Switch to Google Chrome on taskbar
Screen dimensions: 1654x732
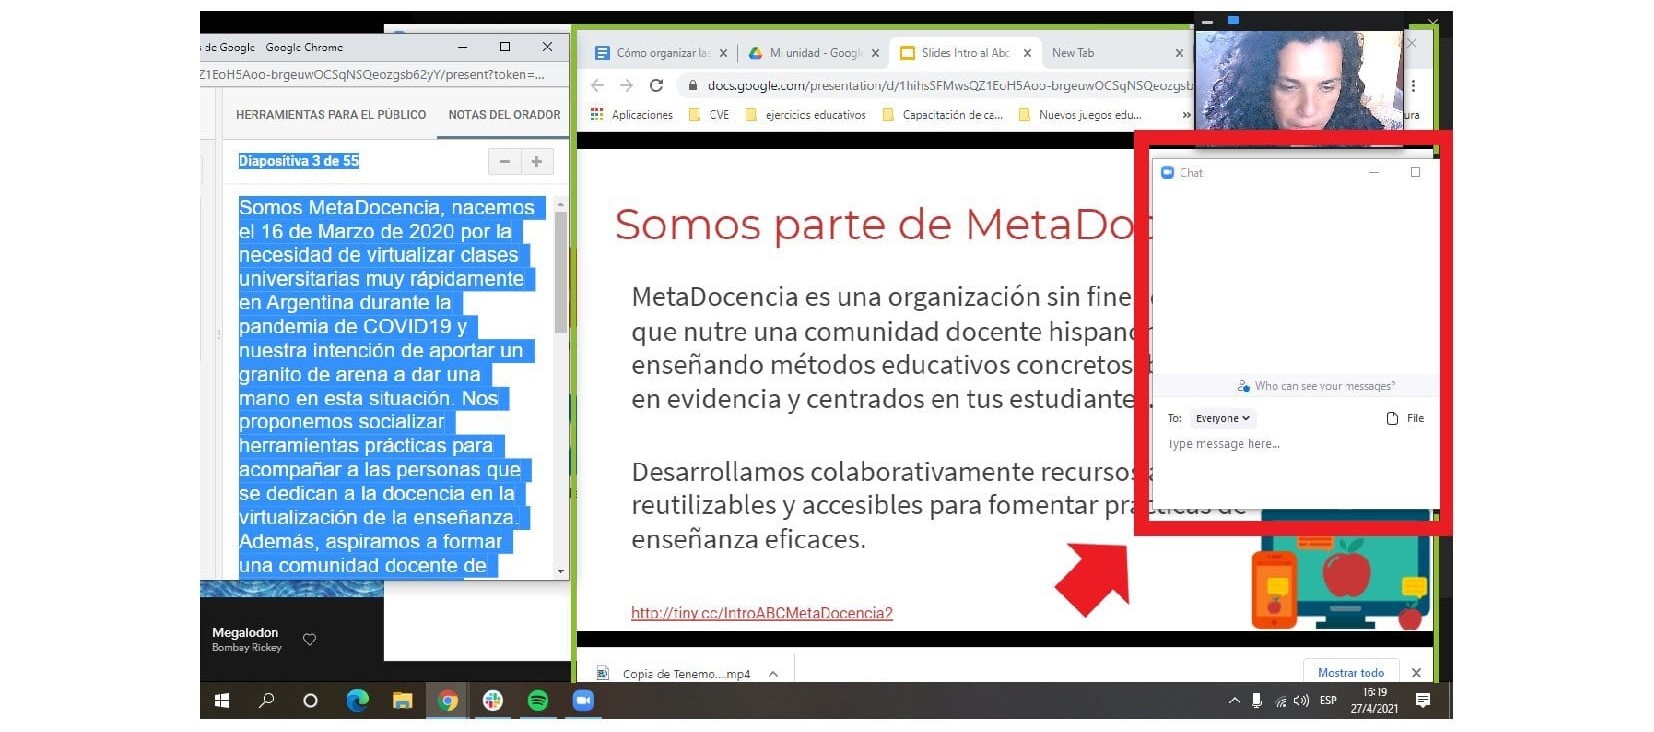click(448, 701)
